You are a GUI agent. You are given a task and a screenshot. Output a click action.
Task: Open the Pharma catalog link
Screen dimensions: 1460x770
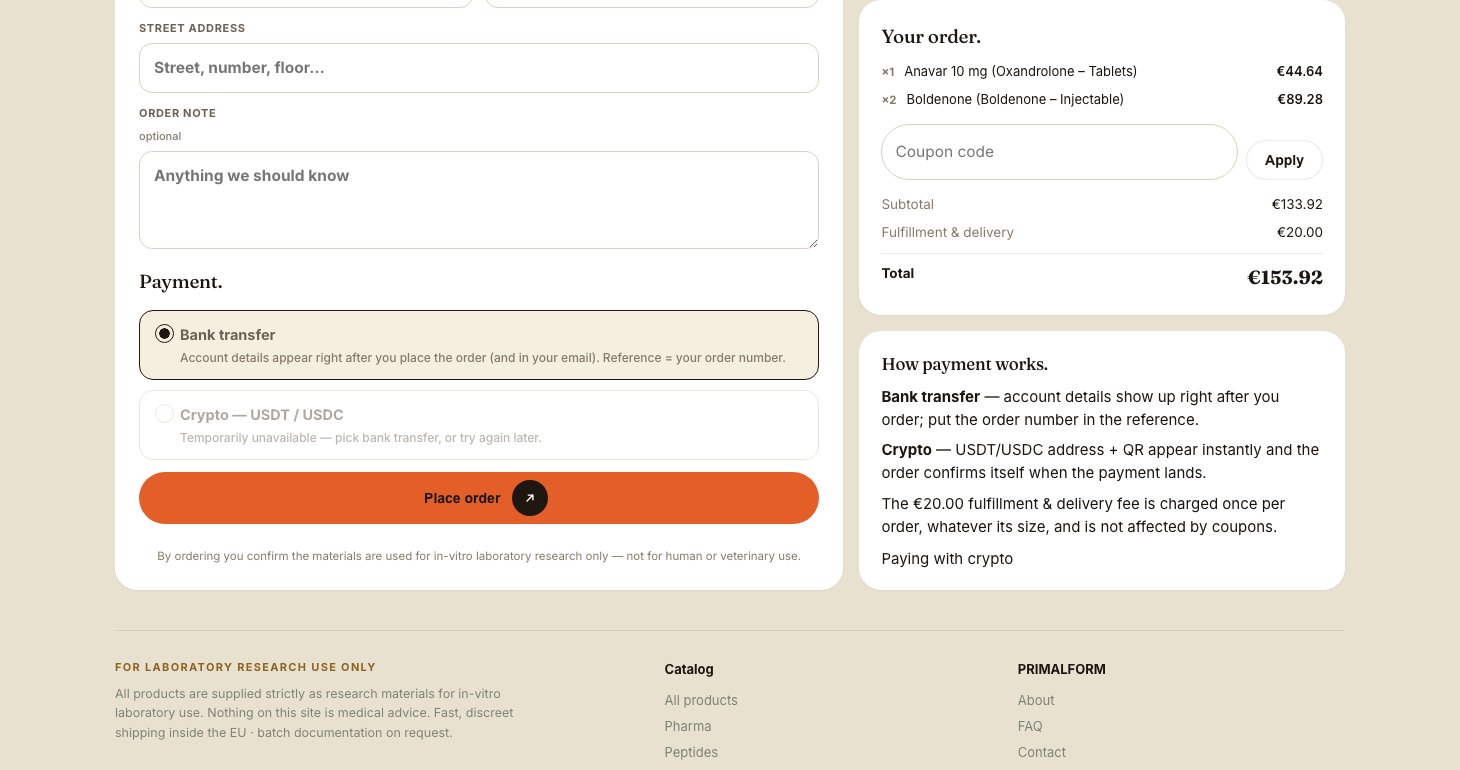click(x=688, y=726)
